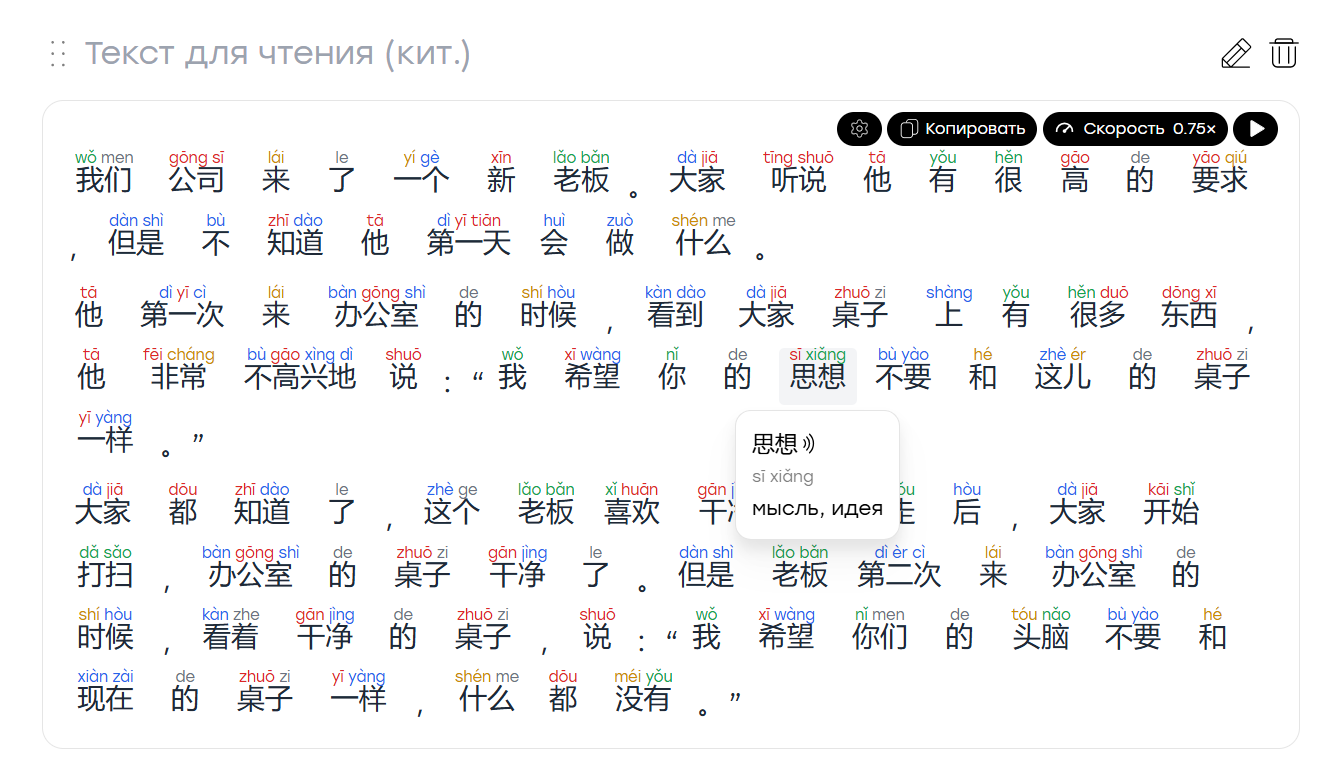
Task: Click the highlighted word 思想 in the text
Action: (818, 376)
